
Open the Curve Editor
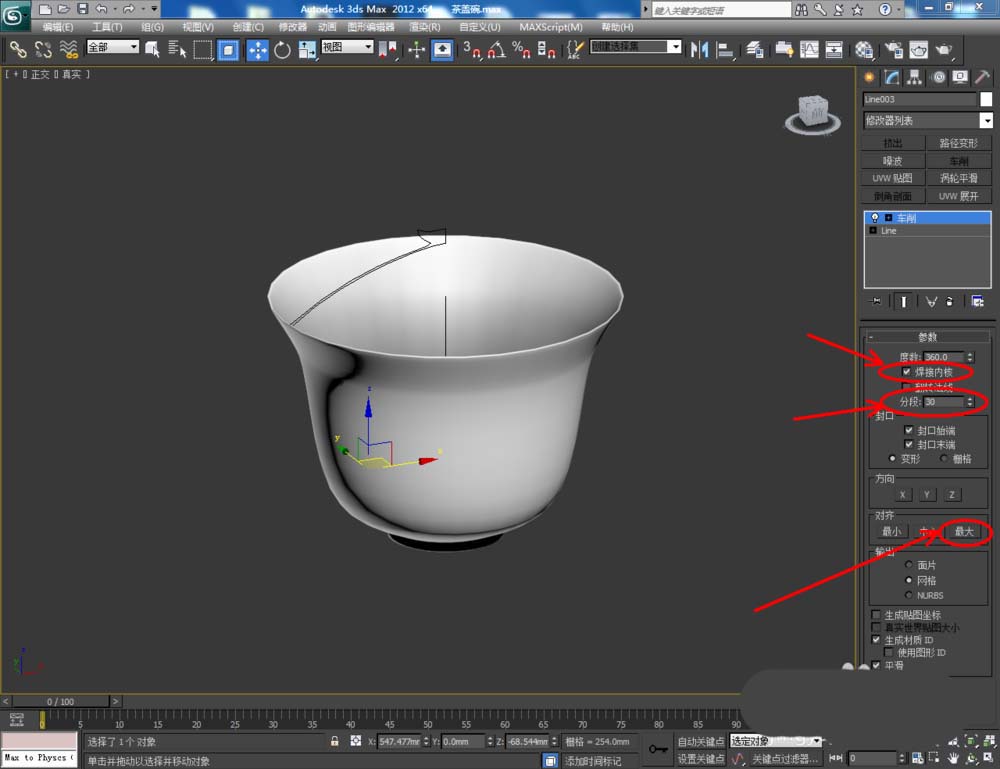point(809,49)
